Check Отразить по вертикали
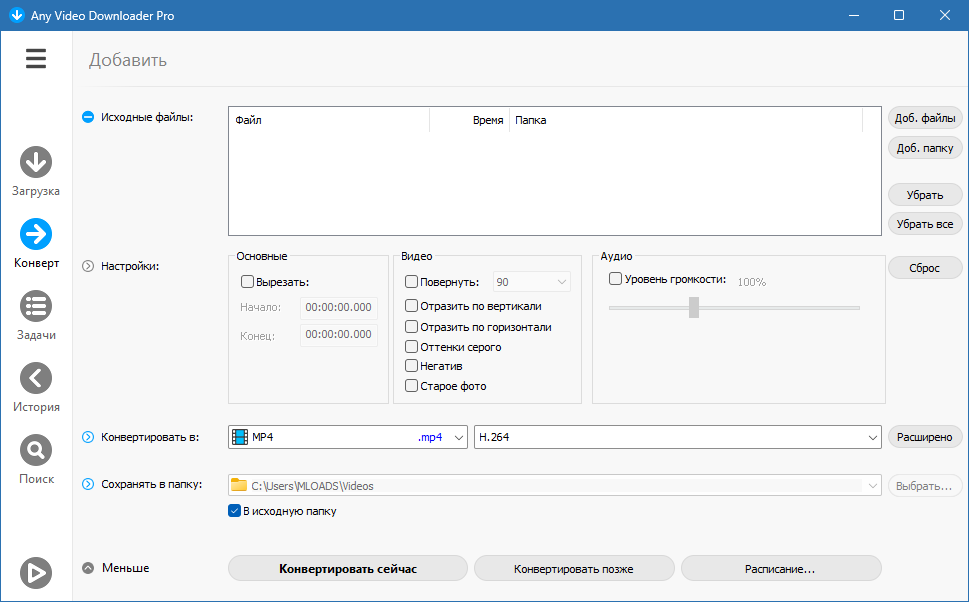Screen dimensions: 969x602 coord(411,305)
